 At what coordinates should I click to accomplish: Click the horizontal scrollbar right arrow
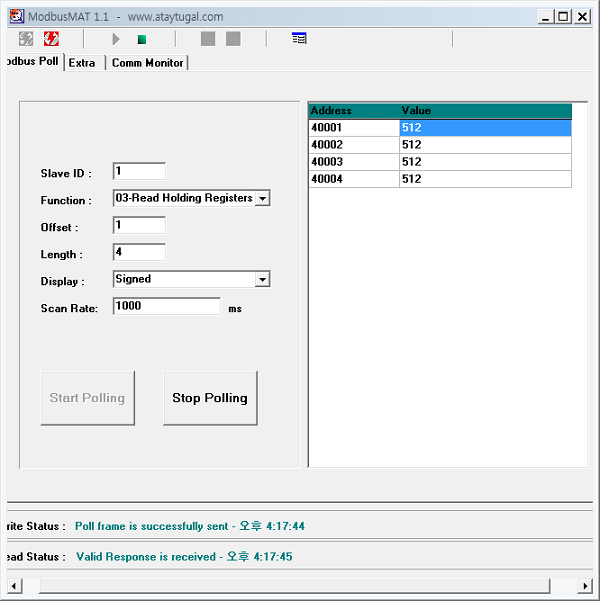coord(585,585)
